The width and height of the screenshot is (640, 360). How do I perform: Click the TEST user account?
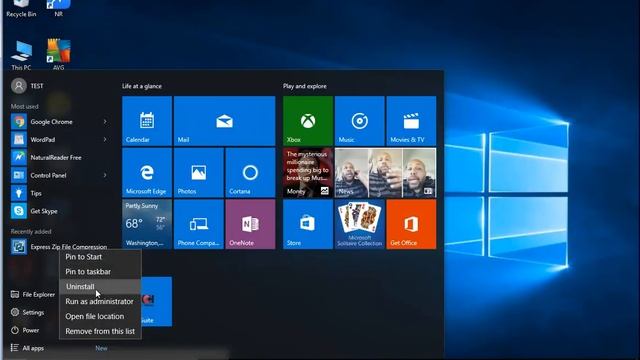(27, 86)
